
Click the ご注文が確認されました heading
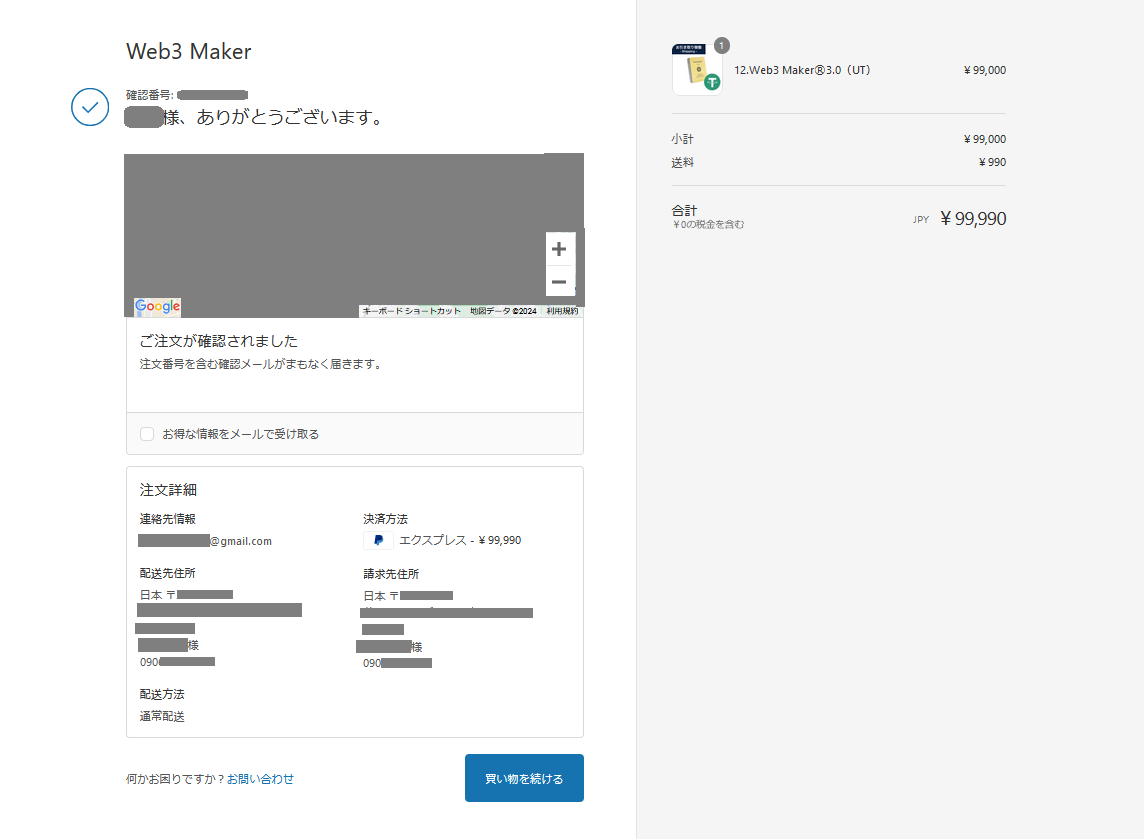click(x=219, y=341)
